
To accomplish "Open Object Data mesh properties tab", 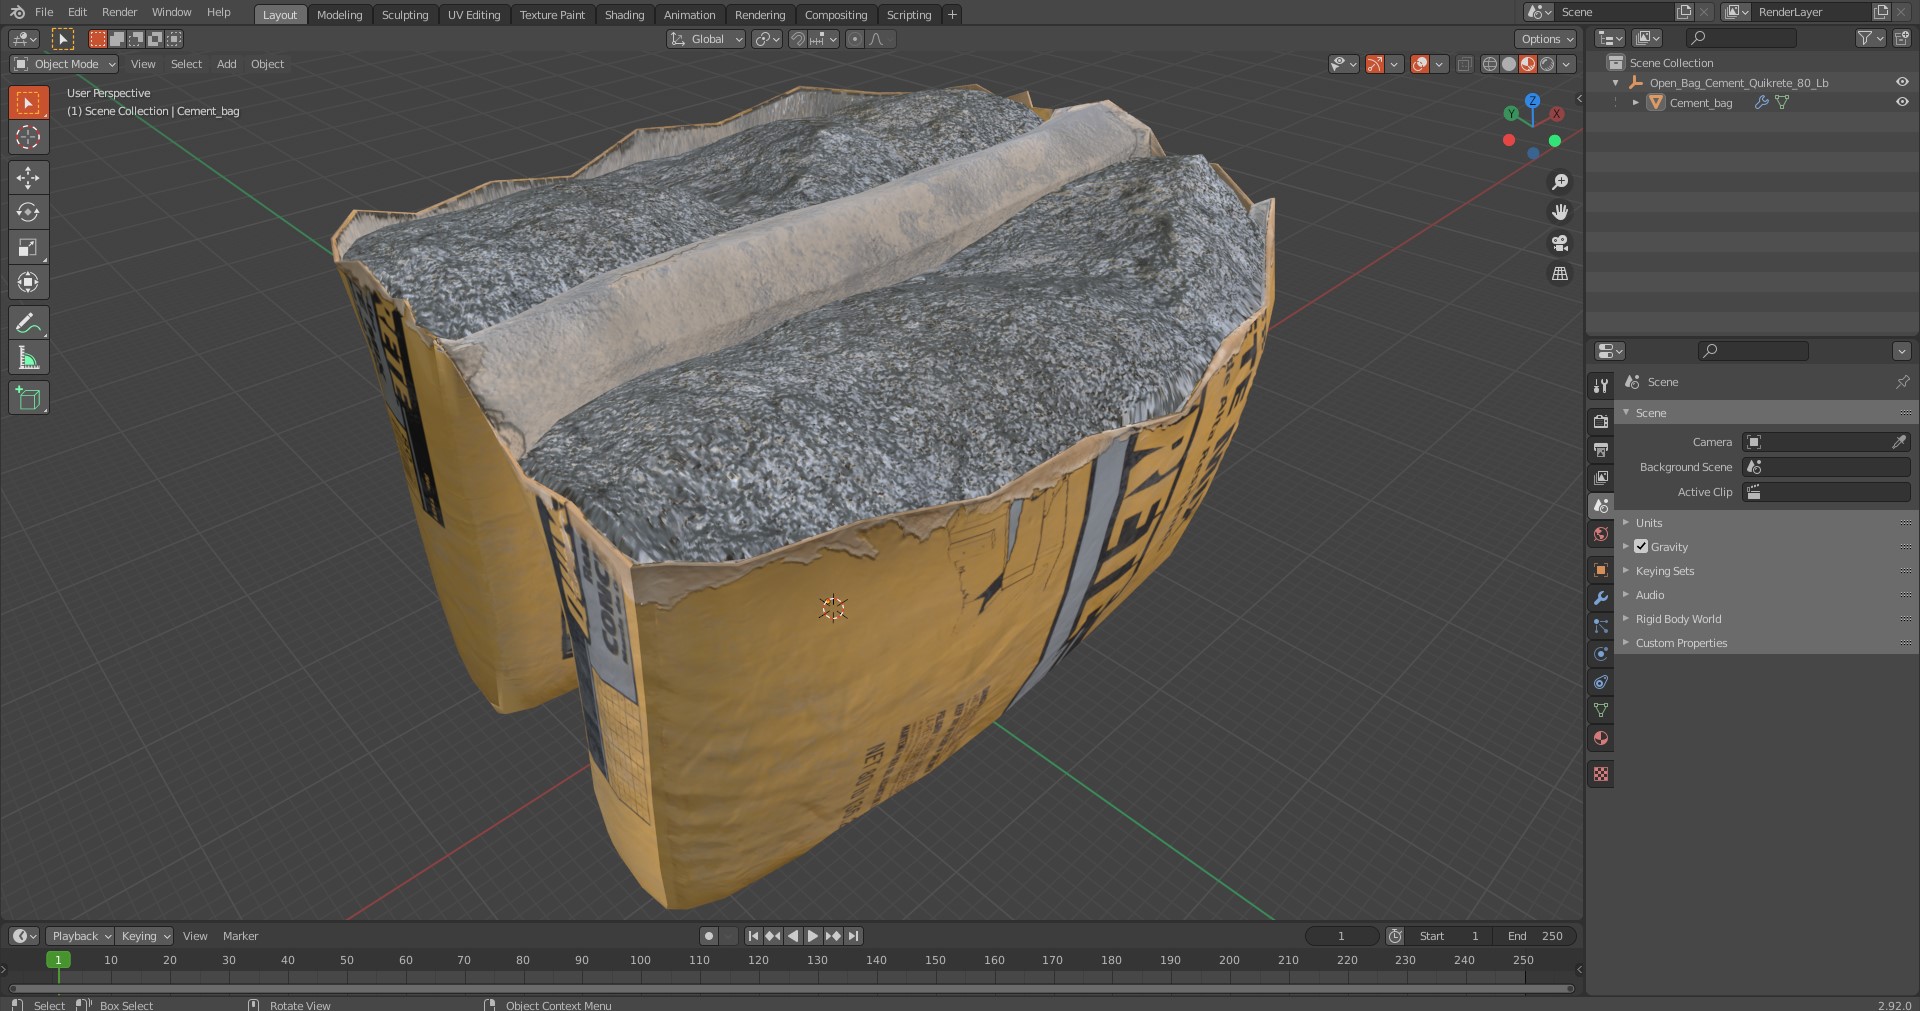I will [x=1601, y=710].
